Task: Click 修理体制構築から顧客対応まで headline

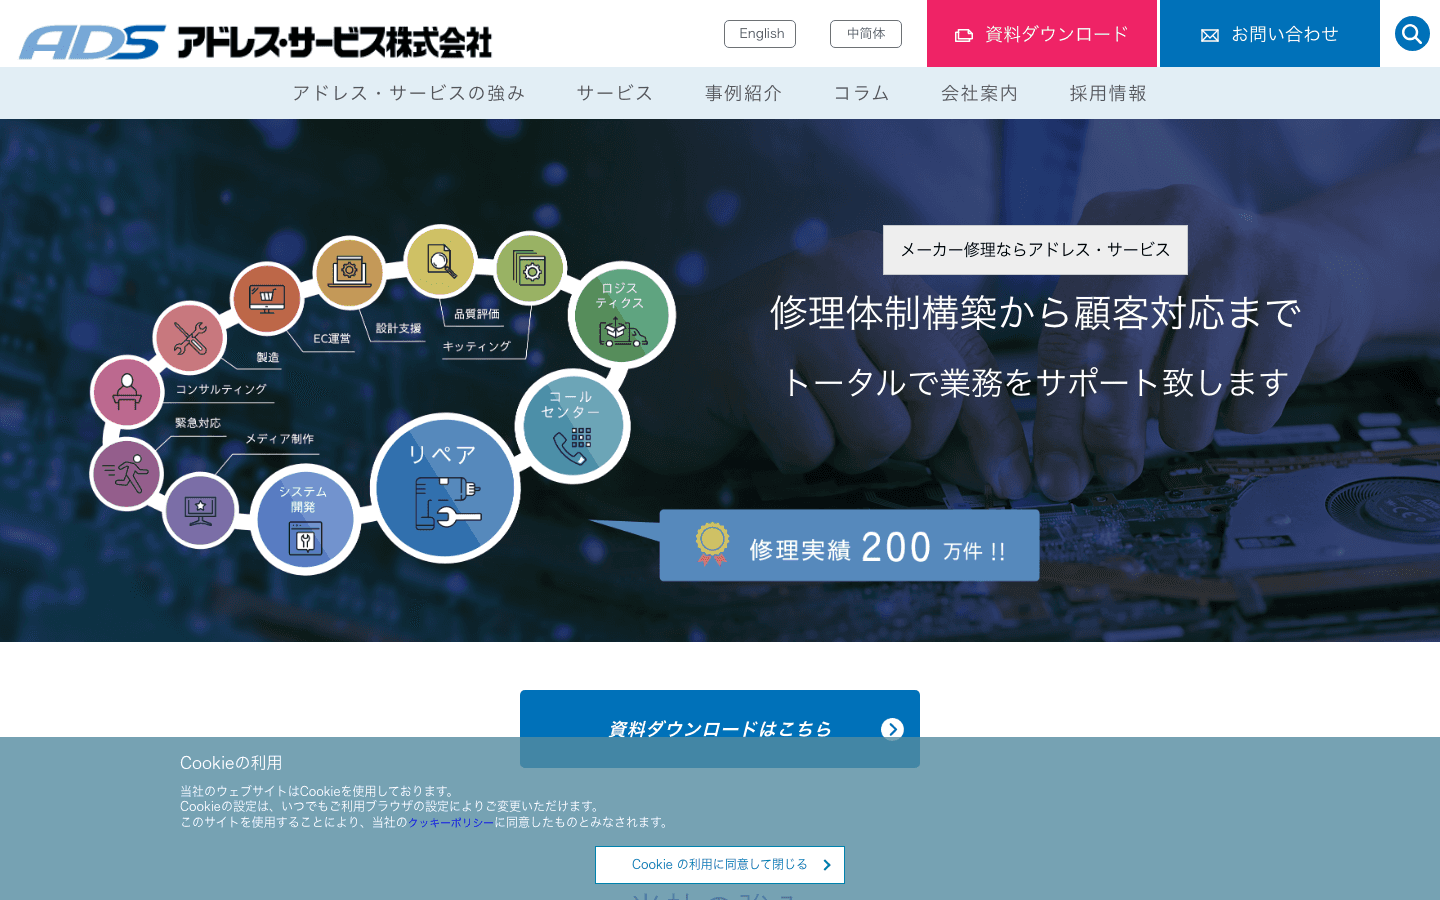Action: pos(1035,313)
